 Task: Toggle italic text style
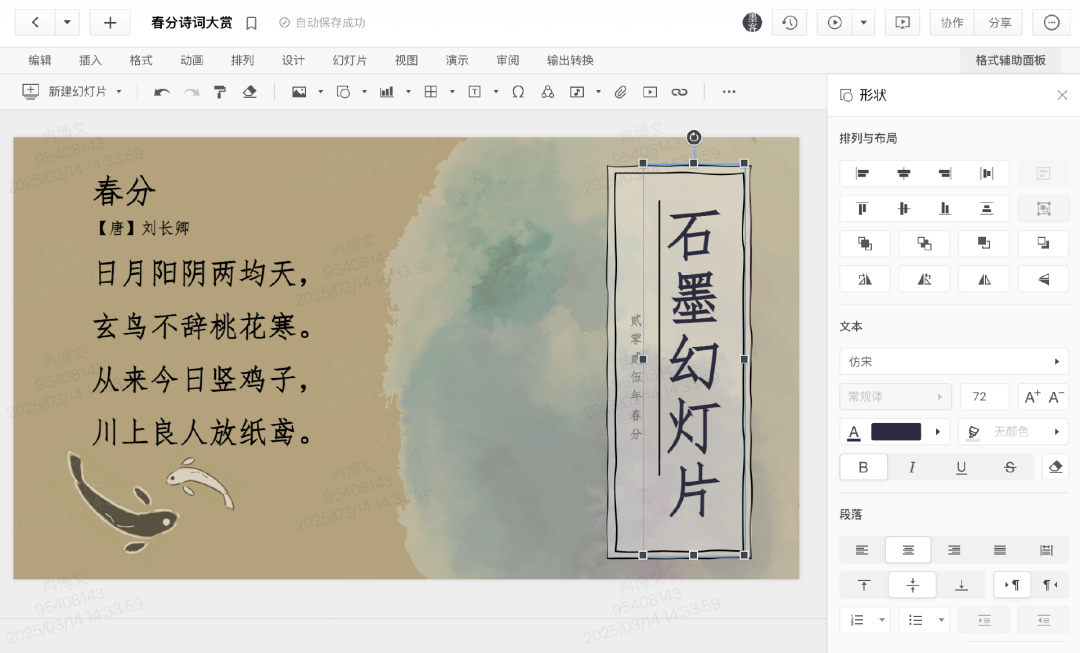click(912, 467)
